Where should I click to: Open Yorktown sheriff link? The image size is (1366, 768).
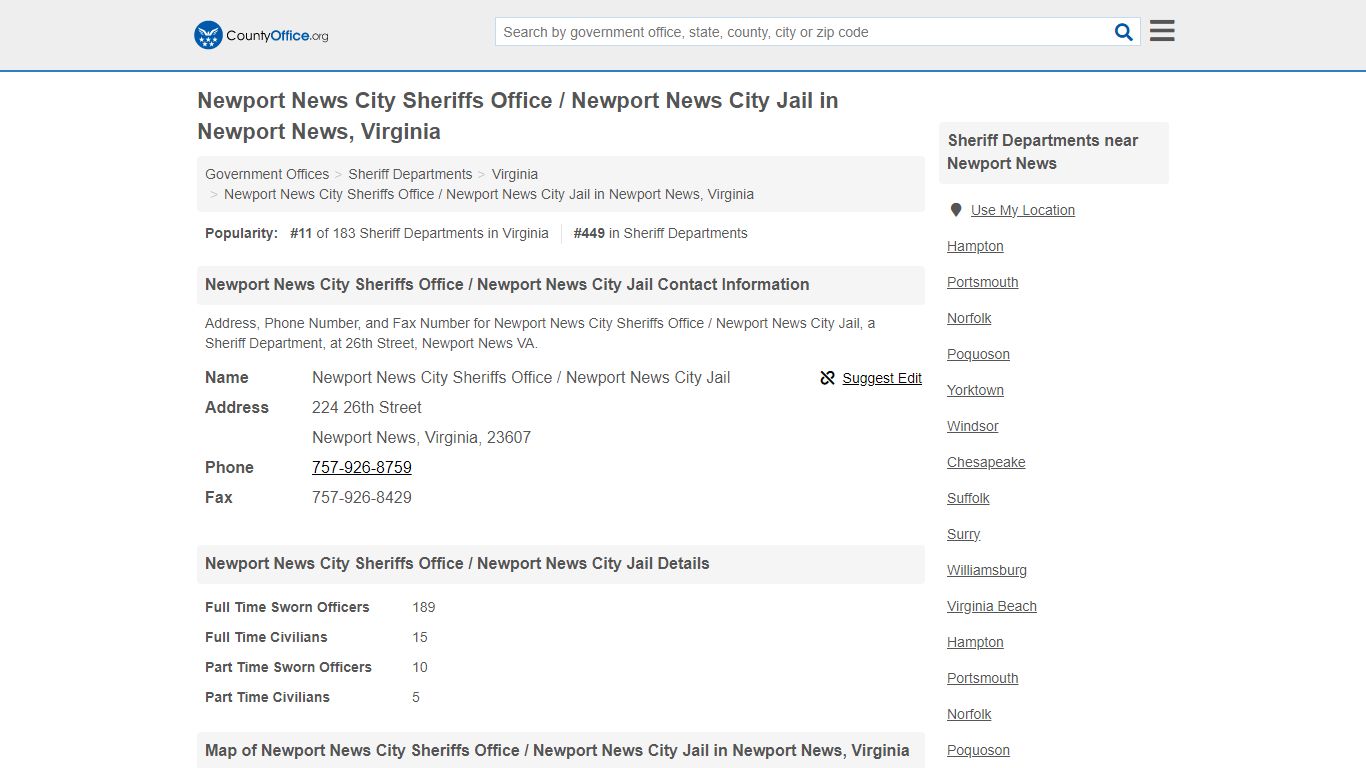(x=975, y=390)
